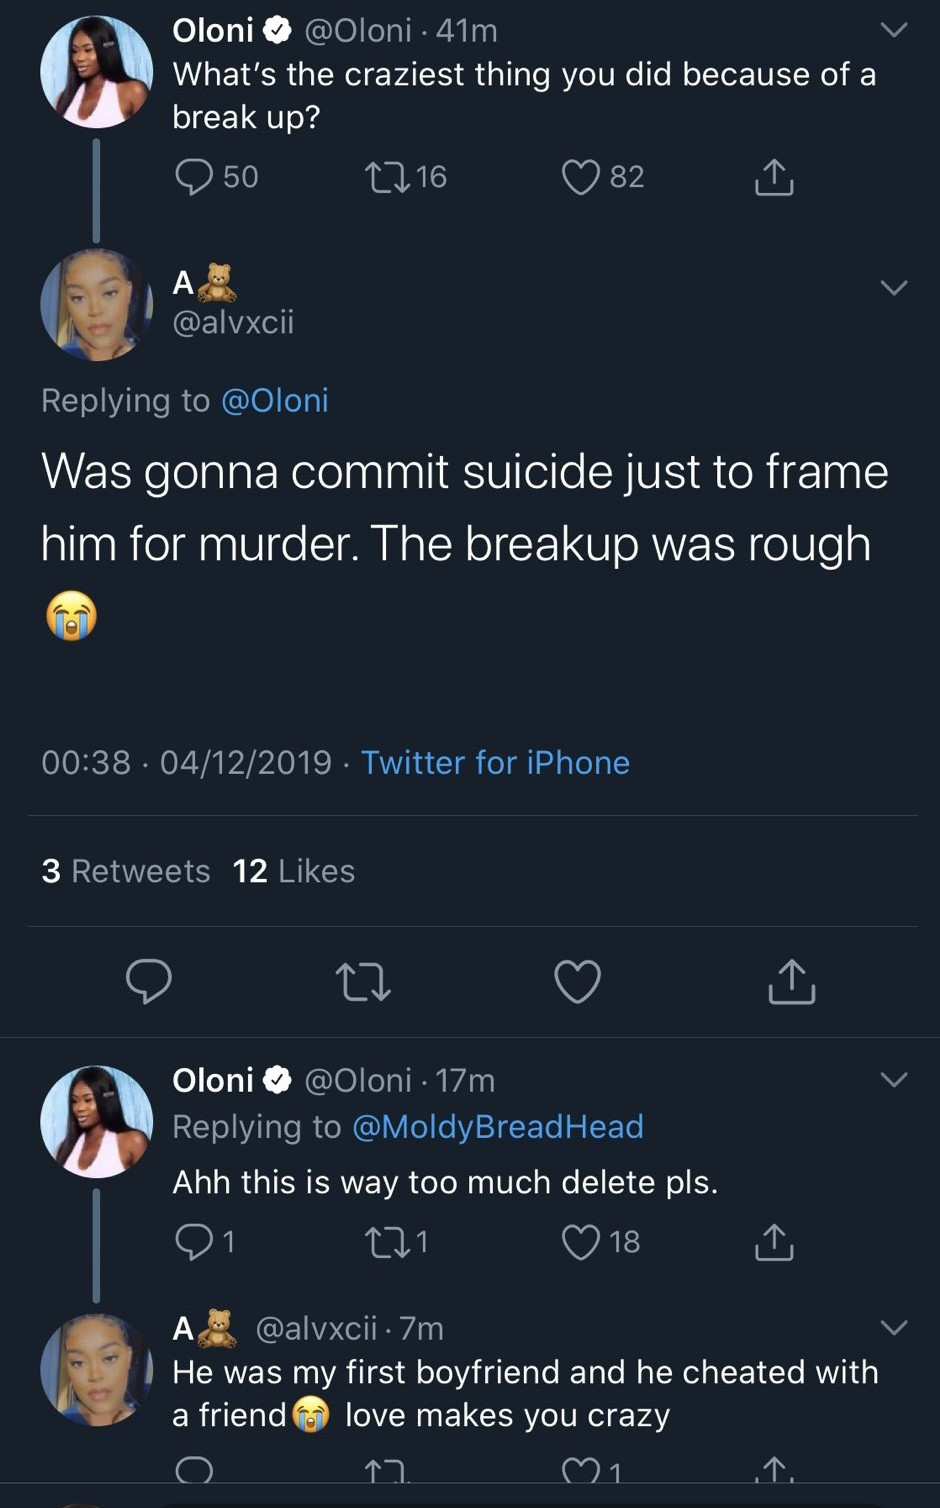The image size is (940, 1508).
Task: Open the @MoldyBreadHead profile mention
Action: click(497, 1127)
